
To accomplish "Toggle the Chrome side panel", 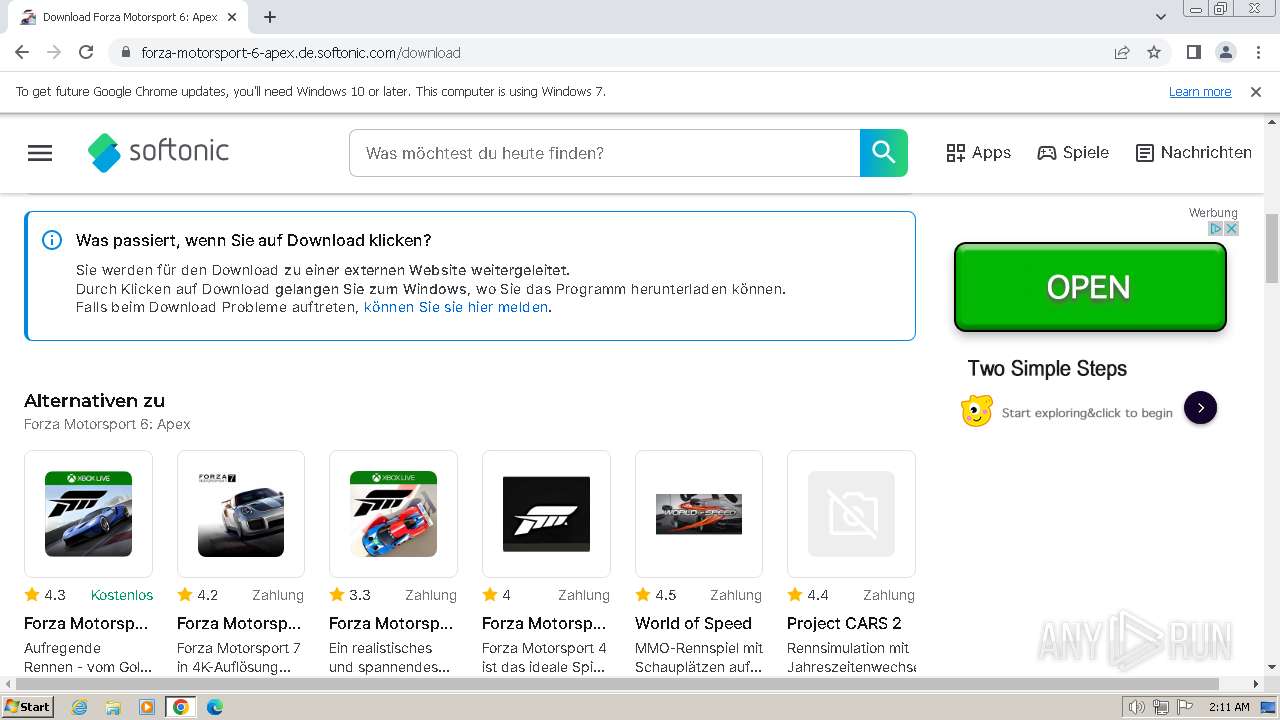I will (1193, 52).
